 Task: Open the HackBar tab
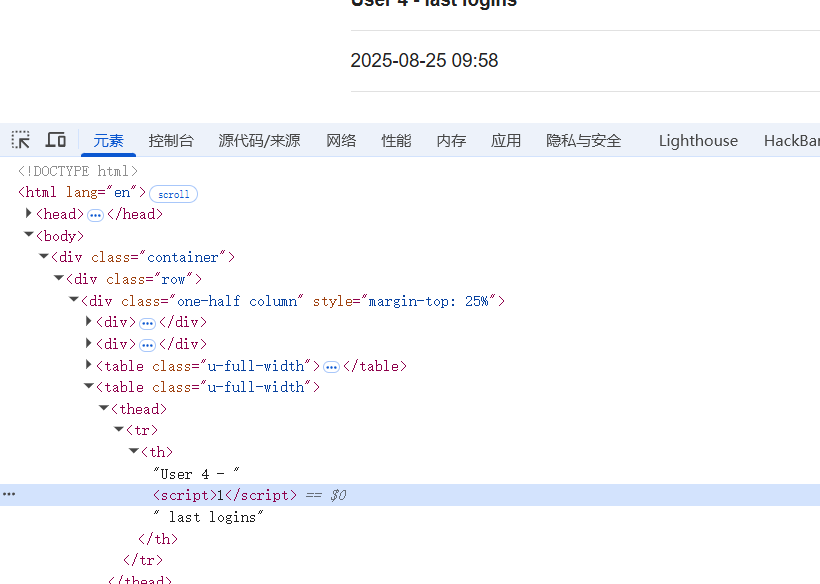click(792, 141)
